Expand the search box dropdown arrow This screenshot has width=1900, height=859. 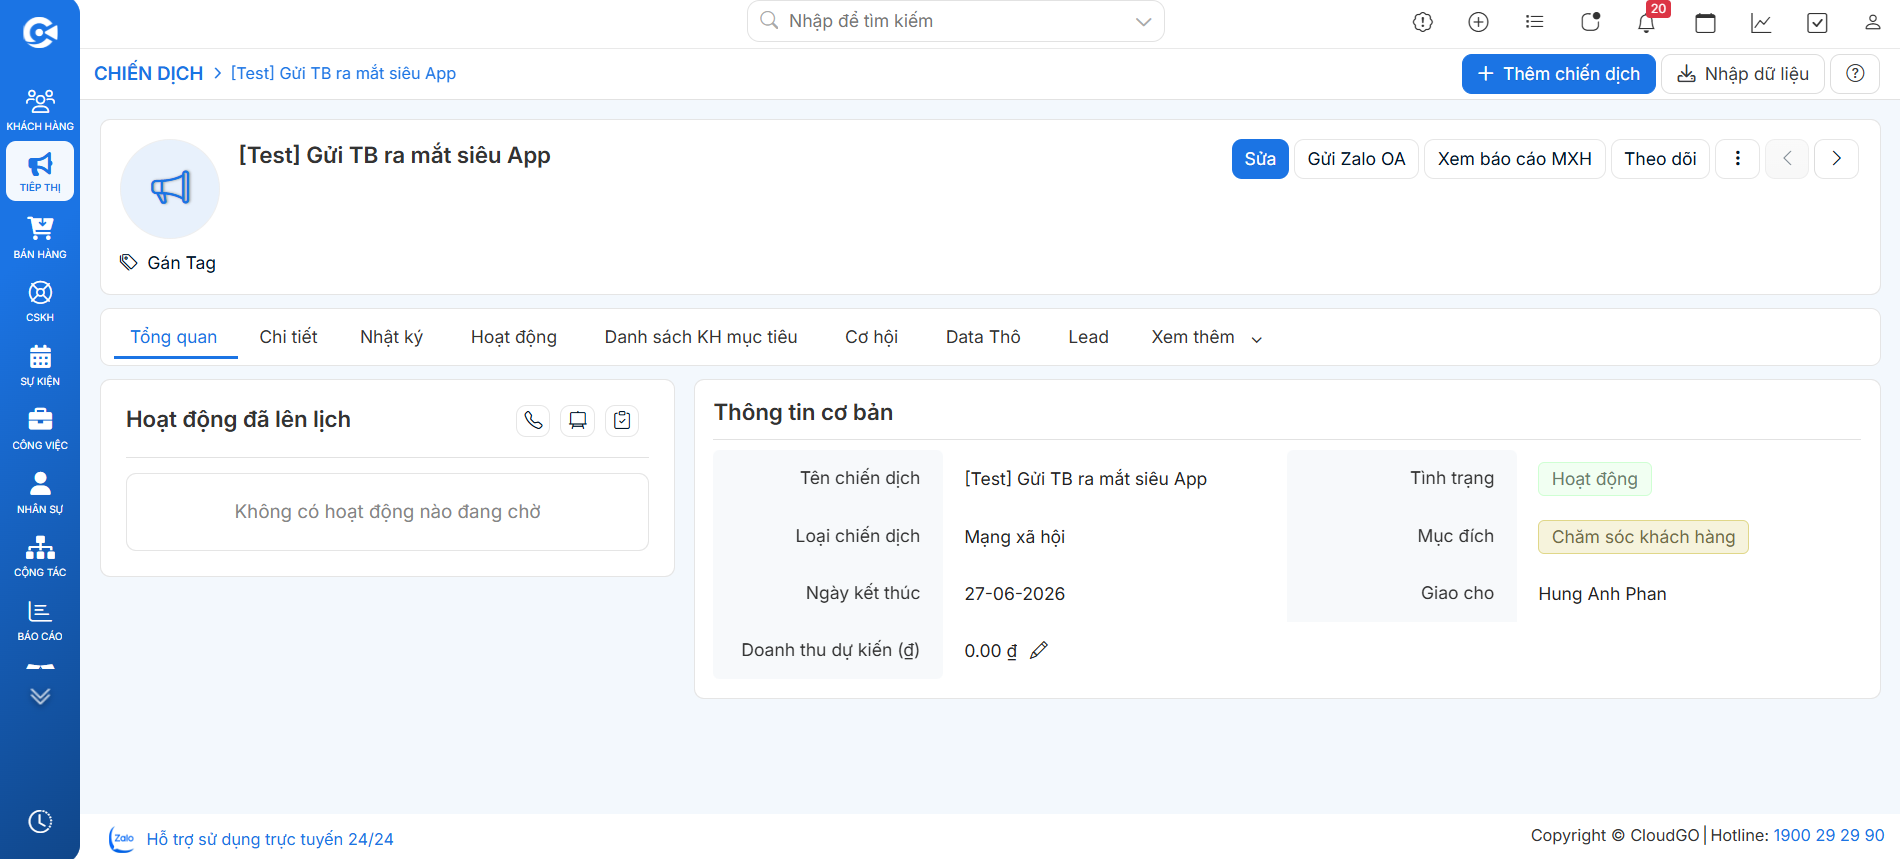(x=1144, y=22)
